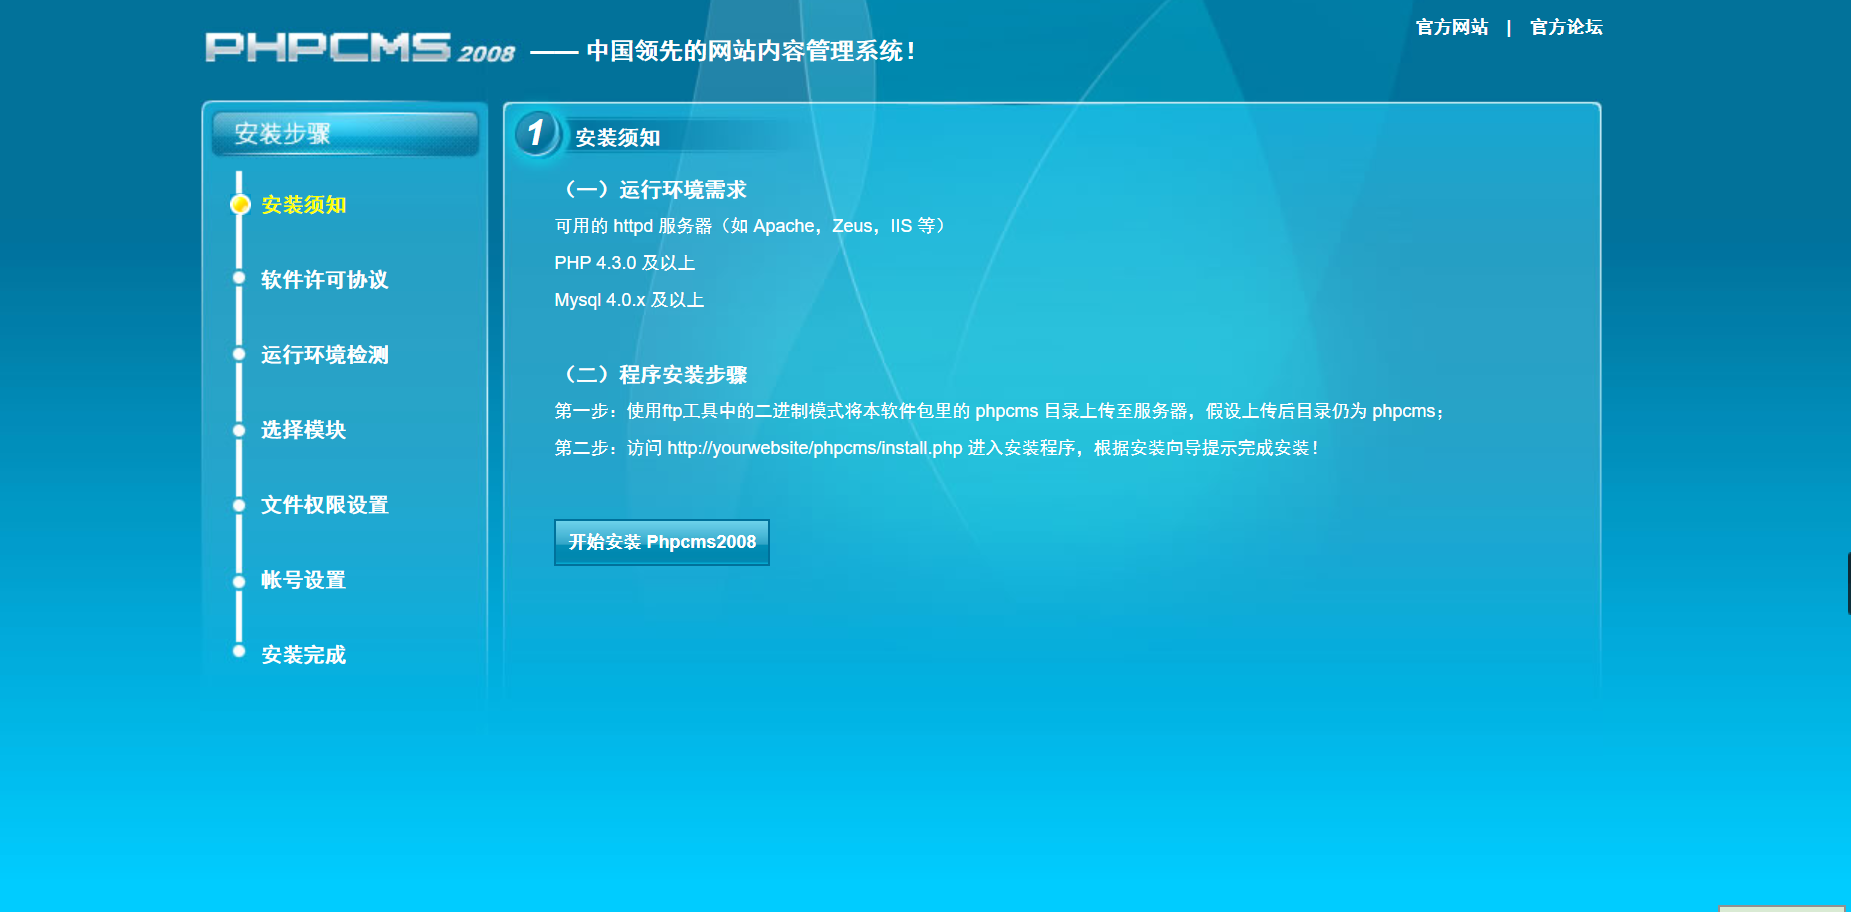
Task: Select the 软件许可协议 installation step
Action: [325, 279]
